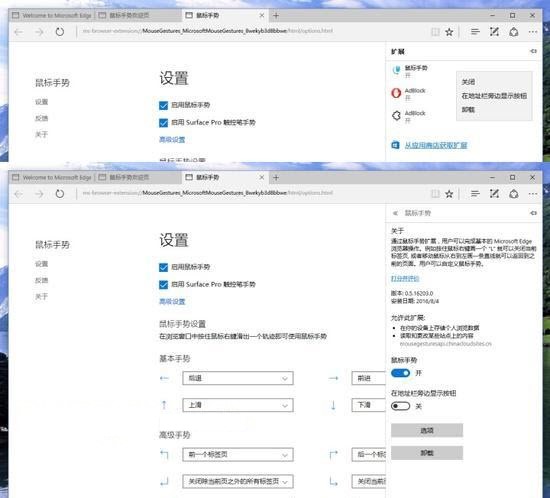Toggle 启用 Surface Pro 触控笔手势 checkbox in bottom window
Image resolution: width=550 pixels, height=498 pixels.
pos(163,284)
